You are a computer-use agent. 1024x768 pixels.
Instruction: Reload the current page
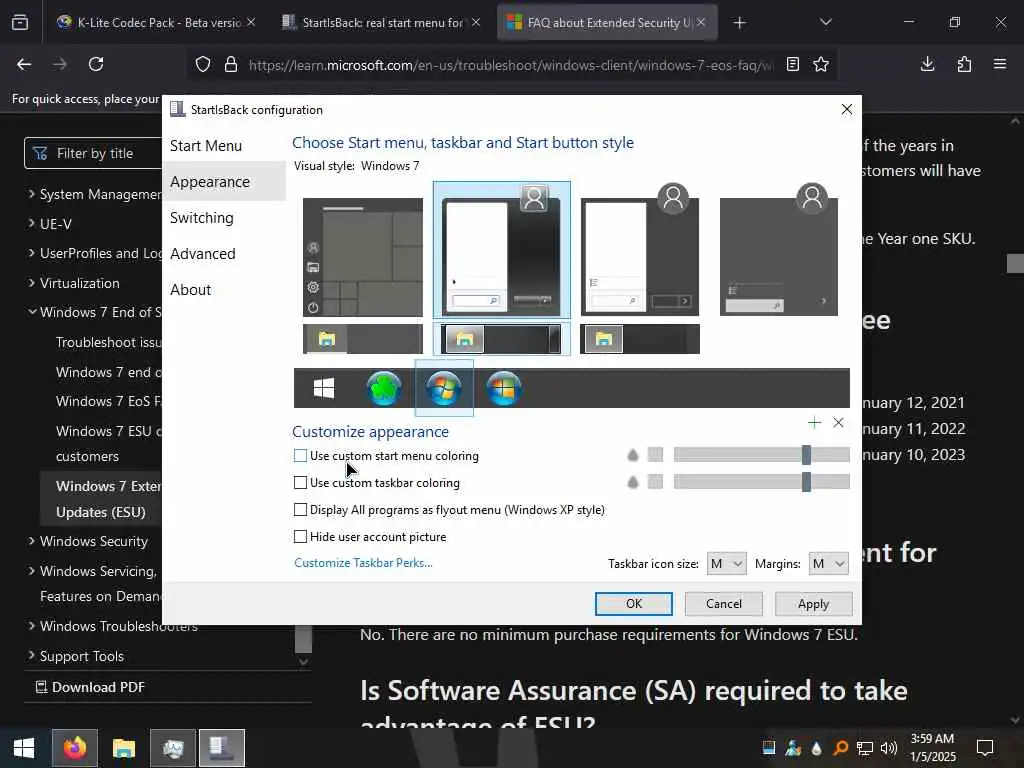(96, 64)
